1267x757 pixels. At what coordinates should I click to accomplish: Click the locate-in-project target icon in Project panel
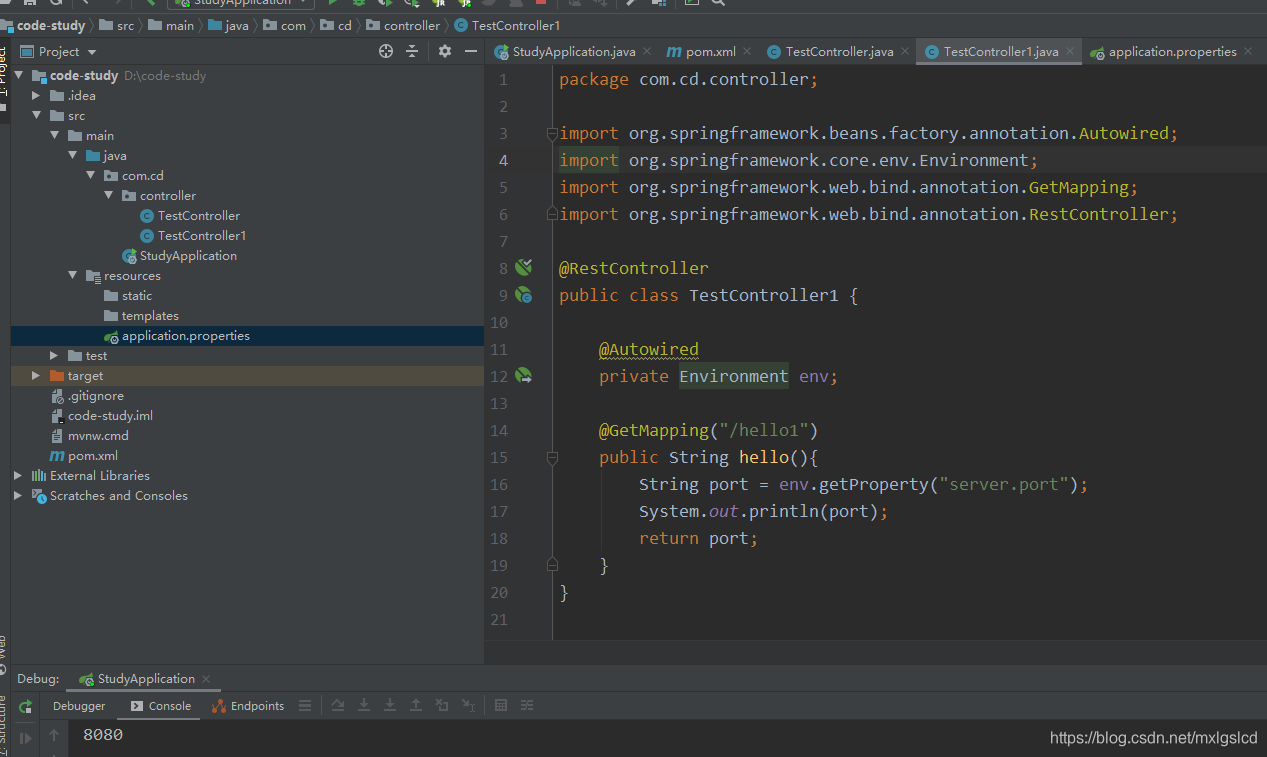point(386,51)
